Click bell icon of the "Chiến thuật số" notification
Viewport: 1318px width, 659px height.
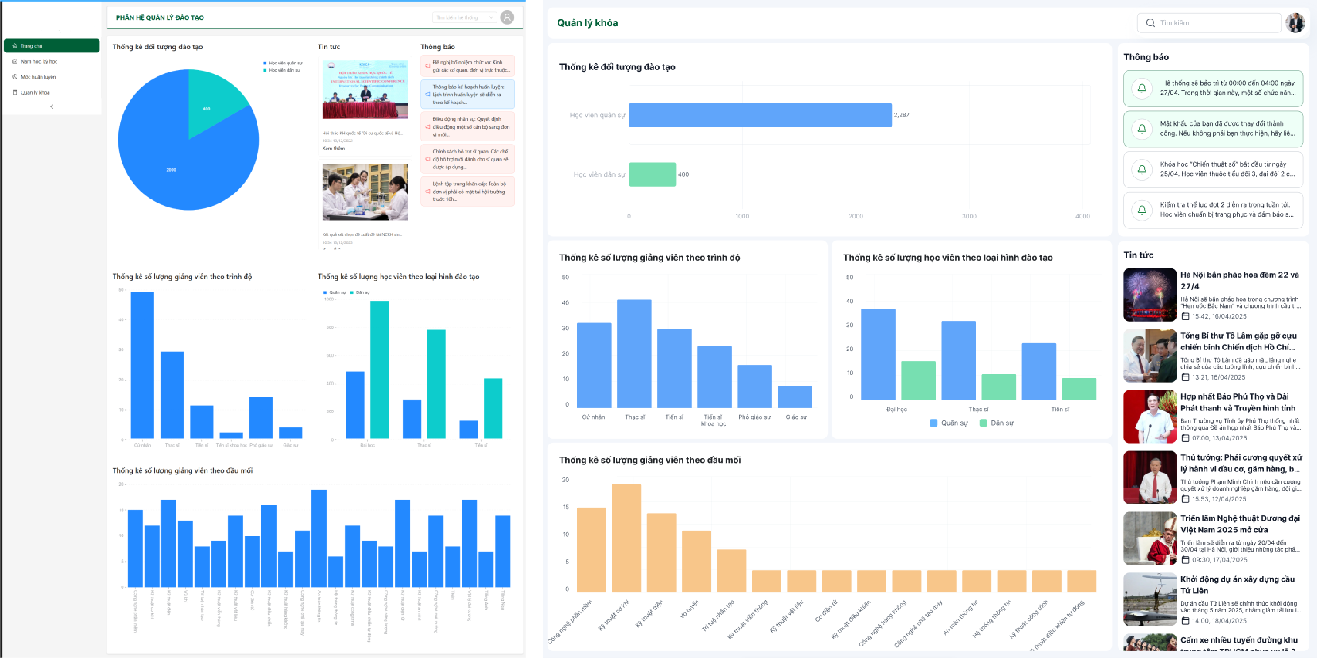coord(1140,169)
